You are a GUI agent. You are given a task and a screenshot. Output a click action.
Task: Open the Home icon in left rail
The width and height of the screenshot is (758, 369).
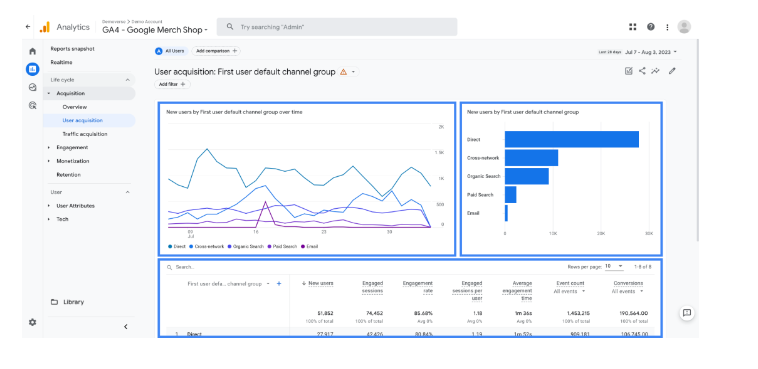click(x=32, y=51)
